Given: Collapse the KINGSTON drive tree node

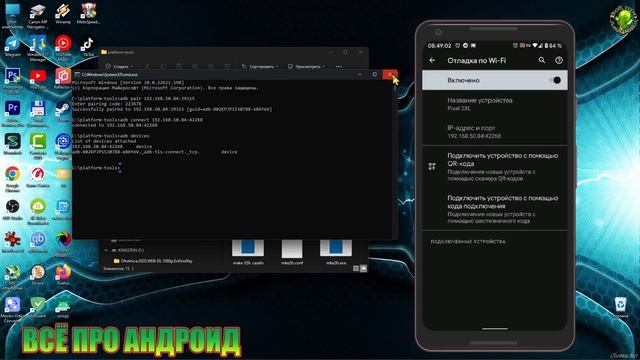Looking at the screenshot, I should (106, 250).
